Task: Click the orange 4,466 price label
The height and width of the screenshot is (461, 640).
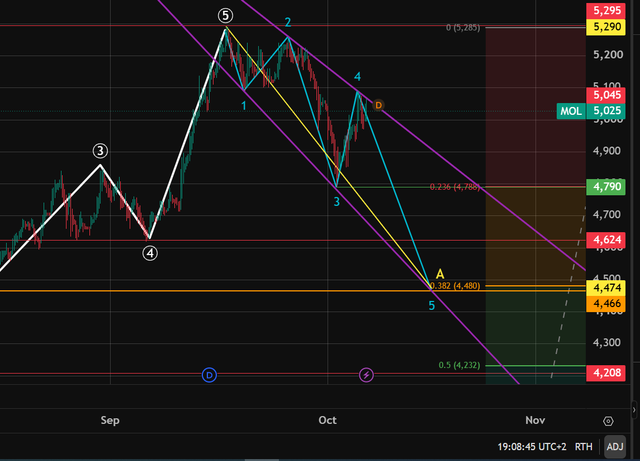Action: tap(606, 303)
